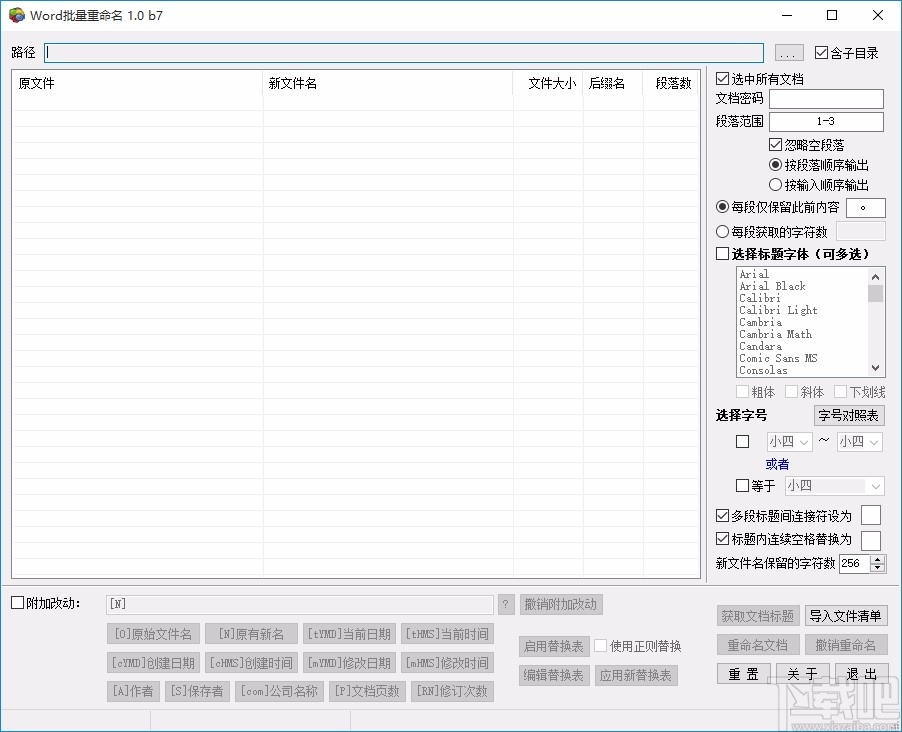
Task: Click the question mark help icon
Action: tap(507, 604)
